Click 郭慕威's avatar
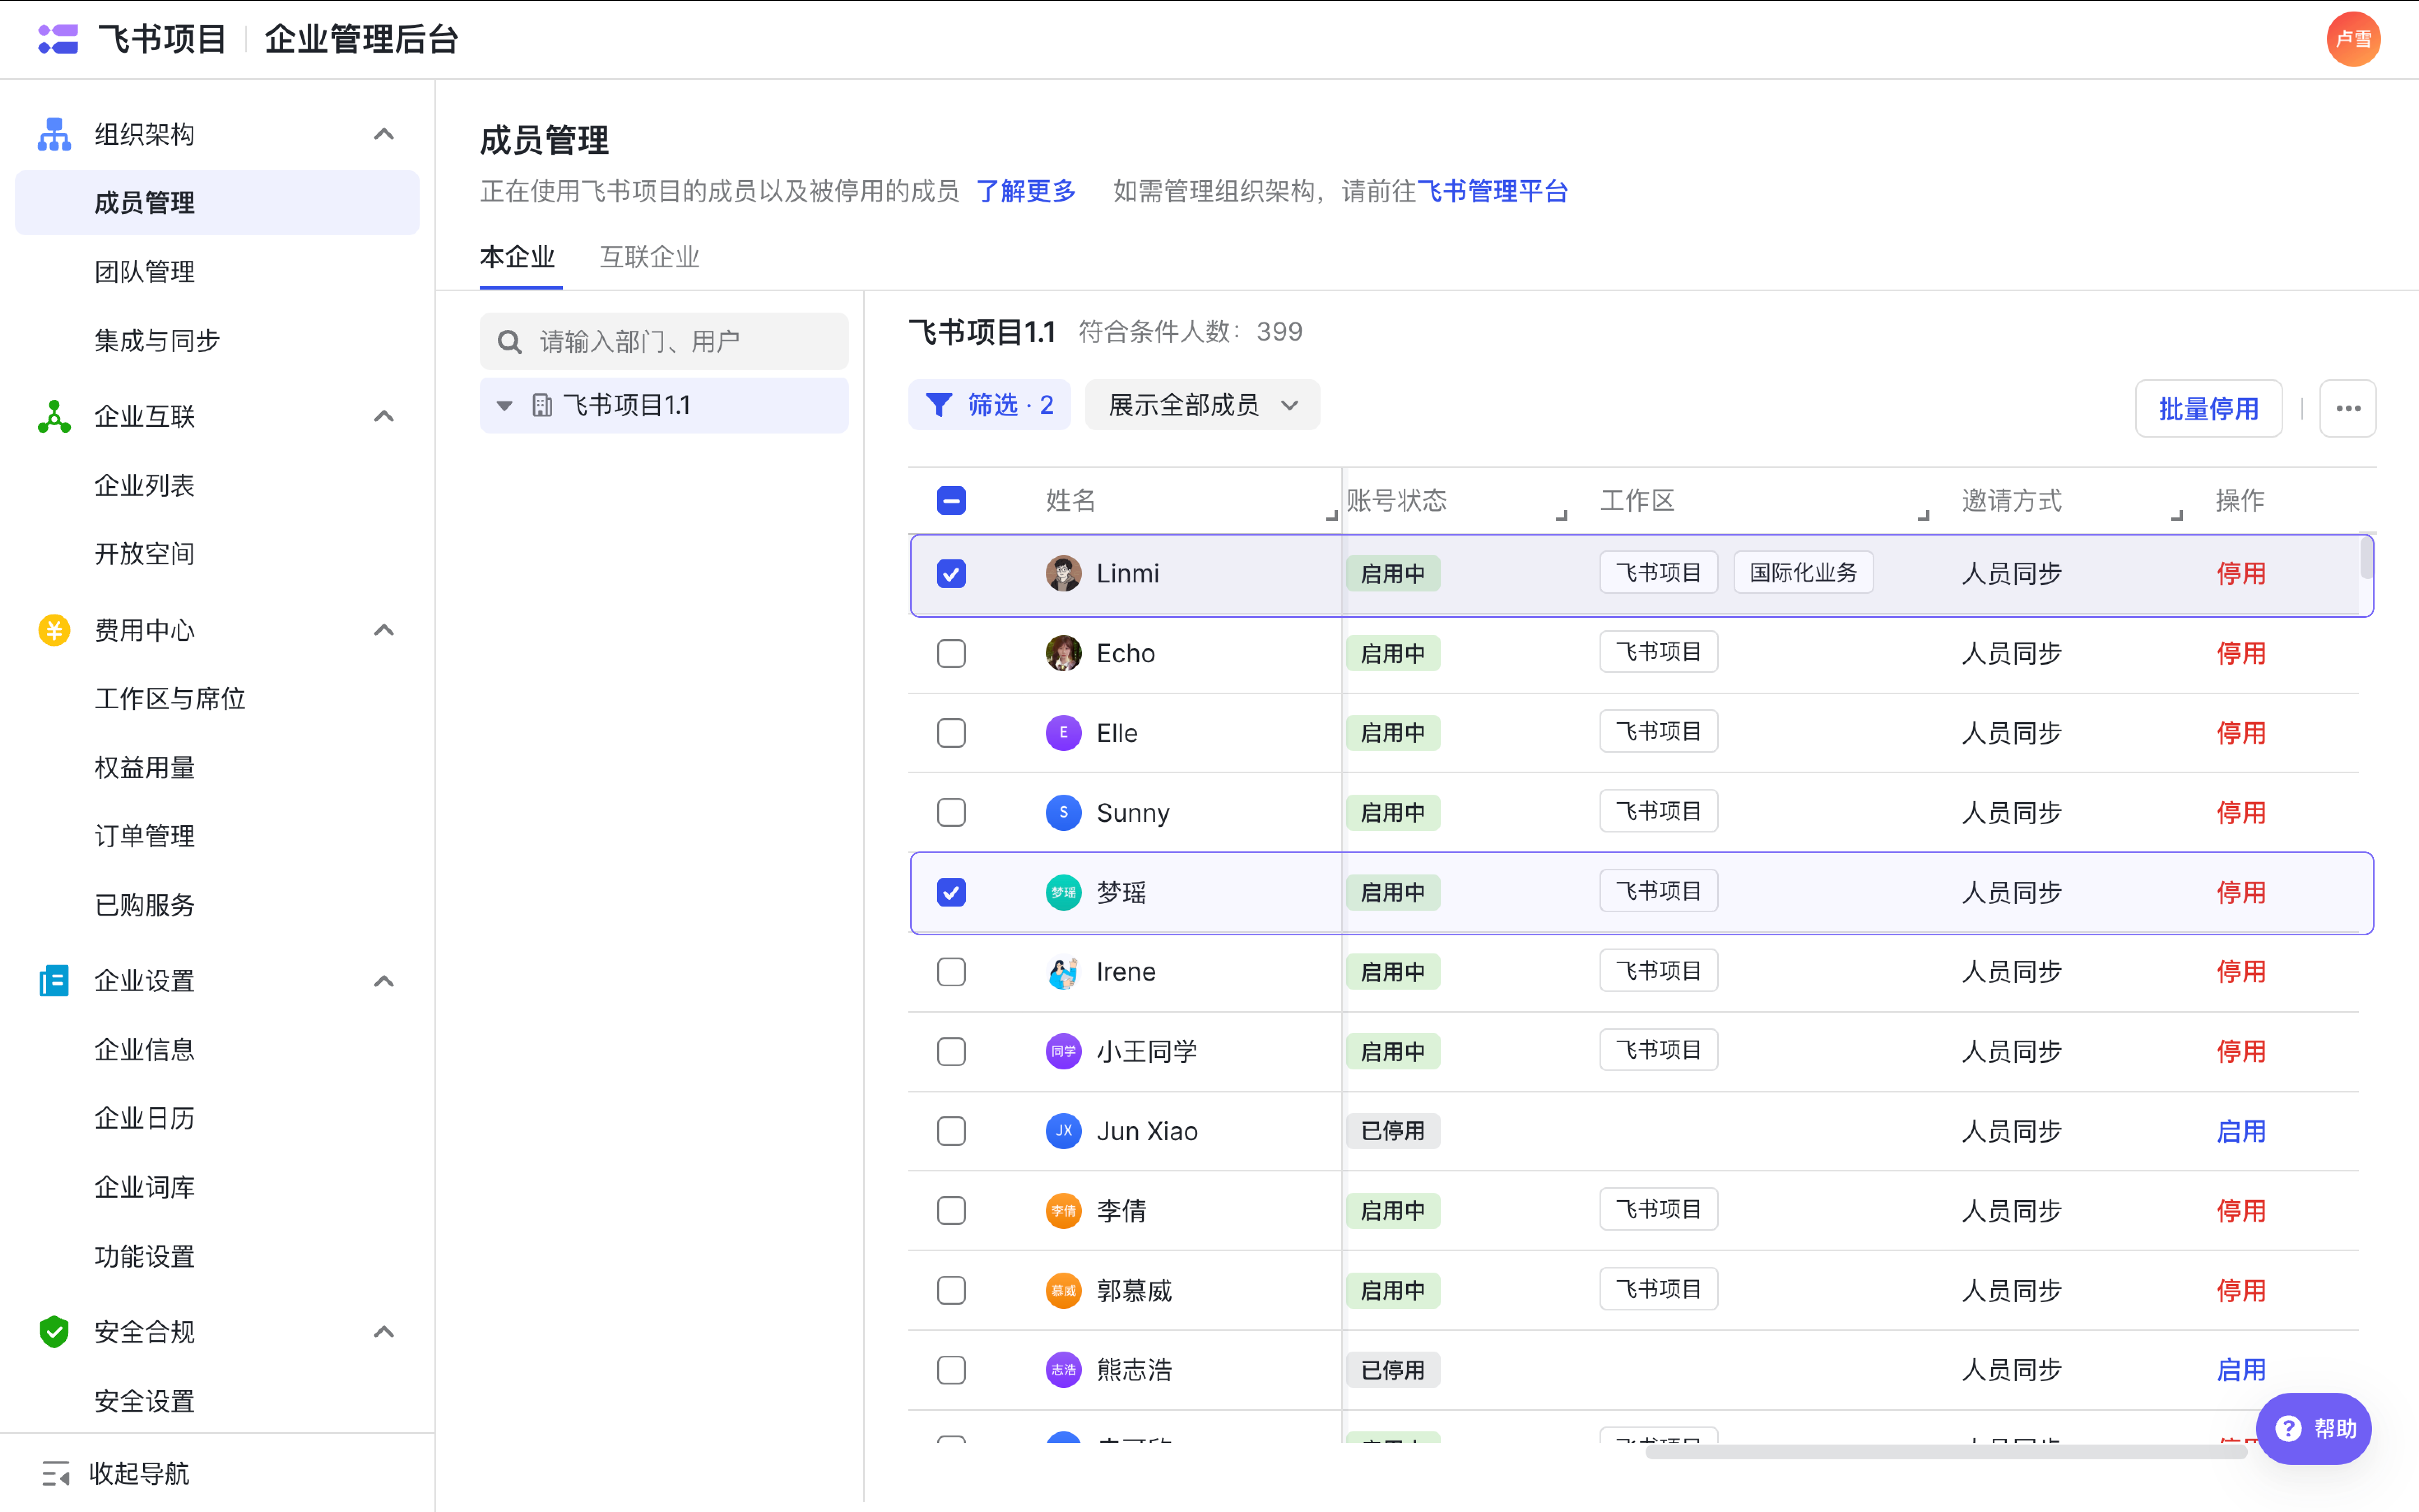2419x1512 pixels. pos(1063,1290)
